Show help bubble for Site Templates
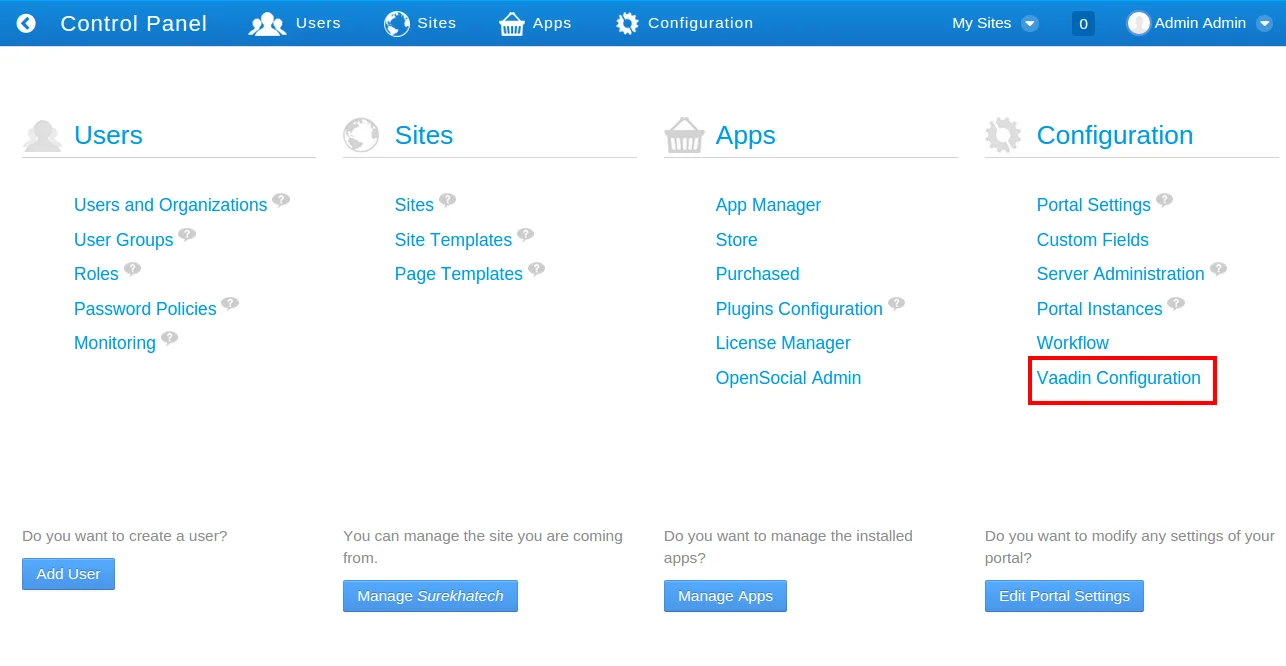Screen dimensions: 1286x666 tap(525, 235)
